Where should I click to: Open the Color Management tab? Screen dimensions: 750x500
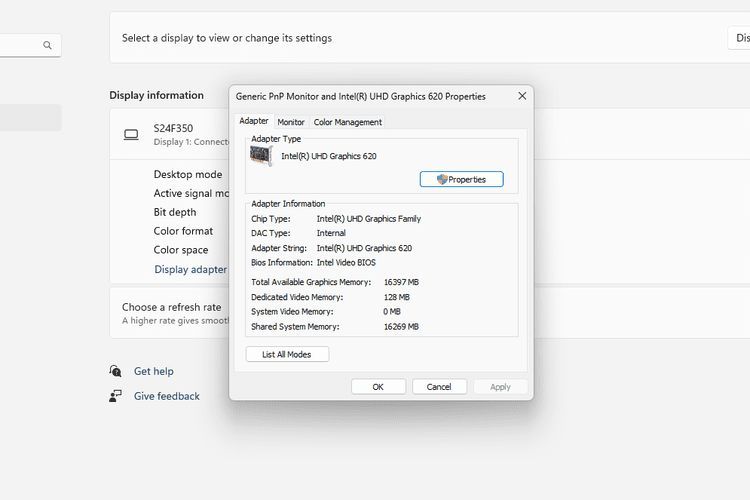coord(347,122)
